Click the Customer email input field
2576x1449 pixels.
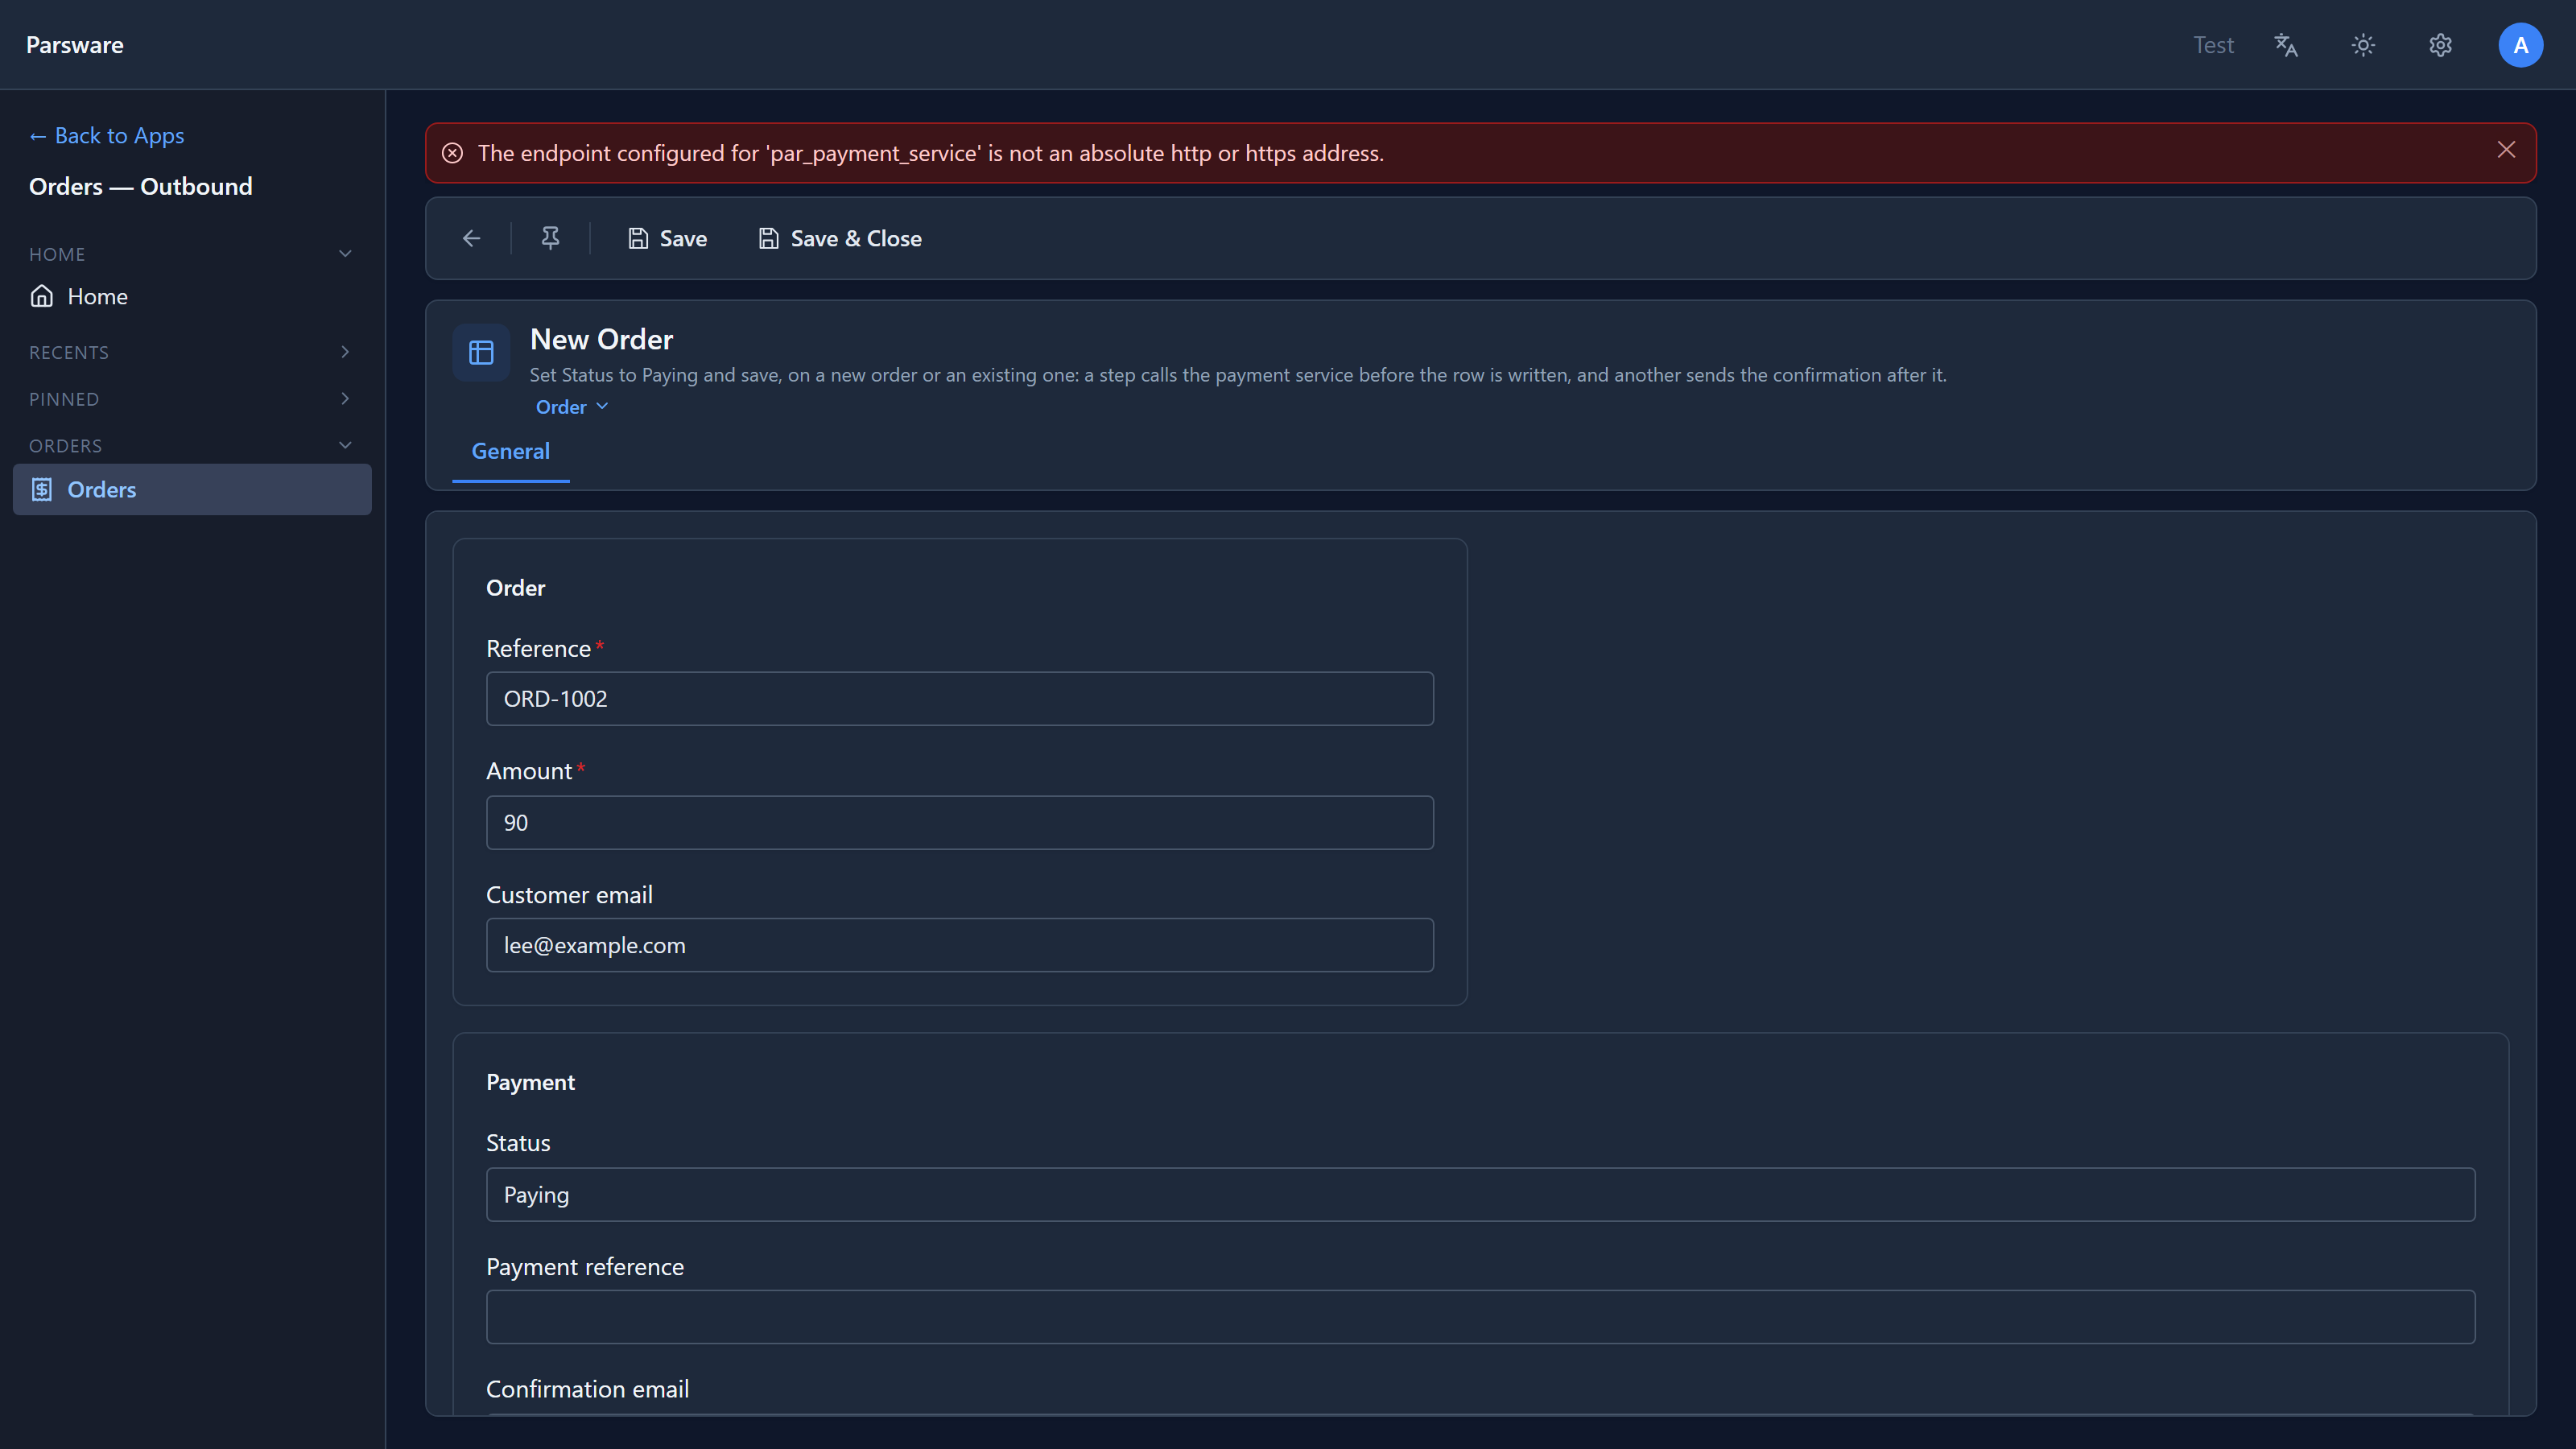[959, 945]
